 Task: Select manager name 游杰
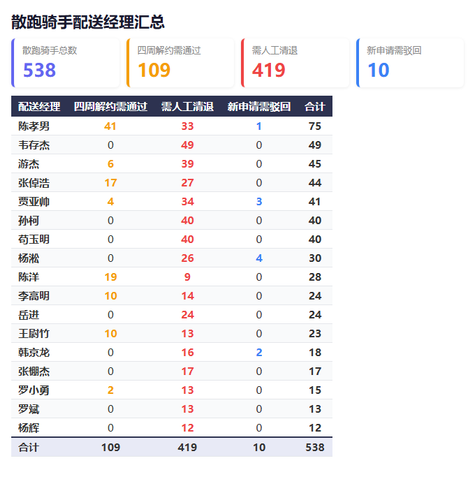pyautogui.click(x=29, y=164)
